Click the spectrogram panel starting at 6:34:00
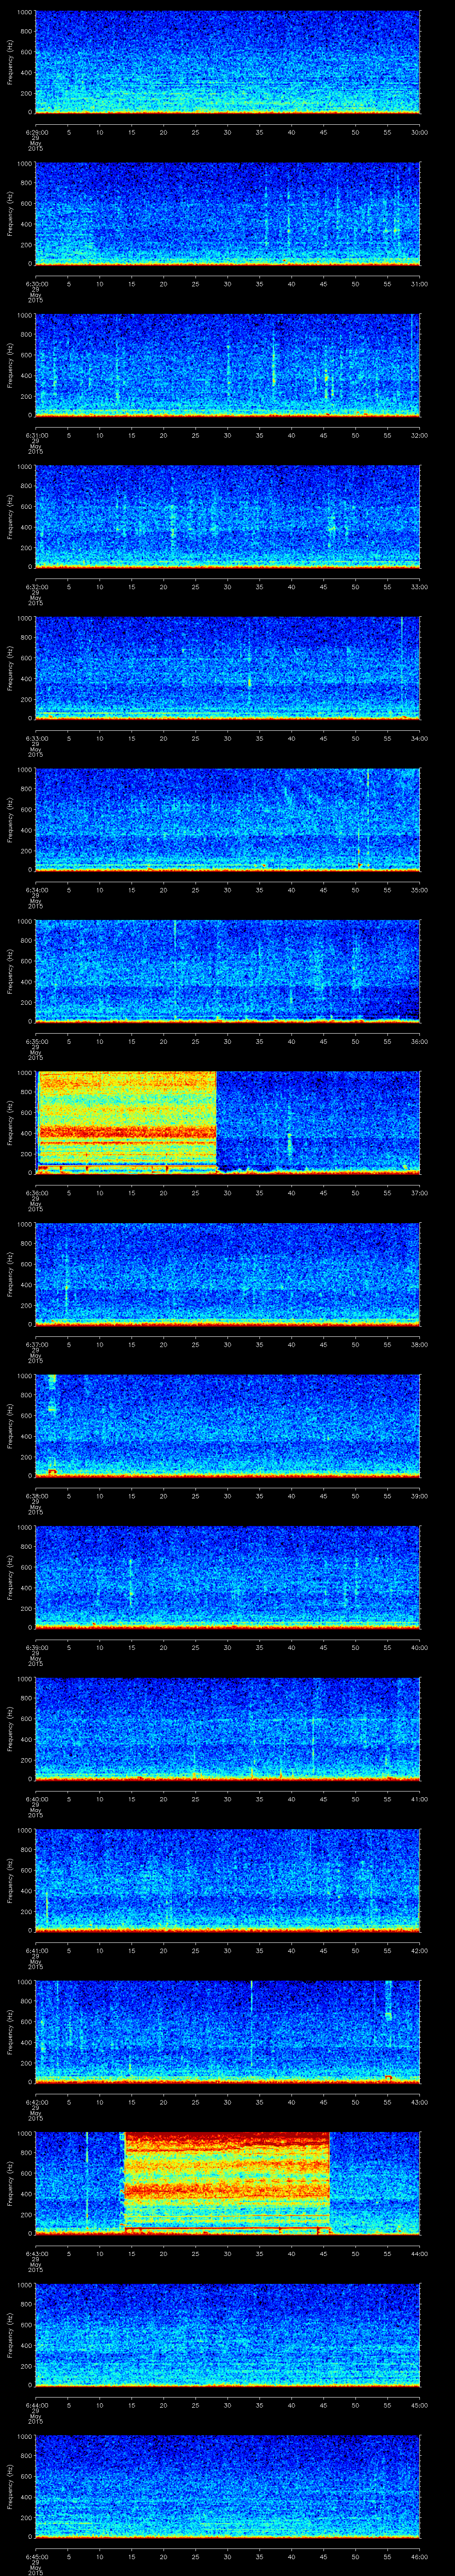The width and height of the screenshot is (455, 2576). tap(228, 820)
